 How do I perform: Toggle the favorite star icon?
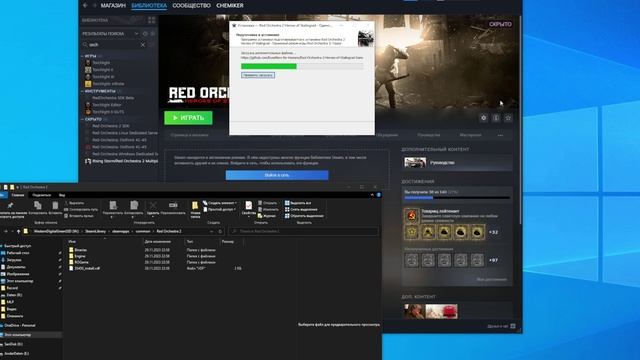(508, 118)
